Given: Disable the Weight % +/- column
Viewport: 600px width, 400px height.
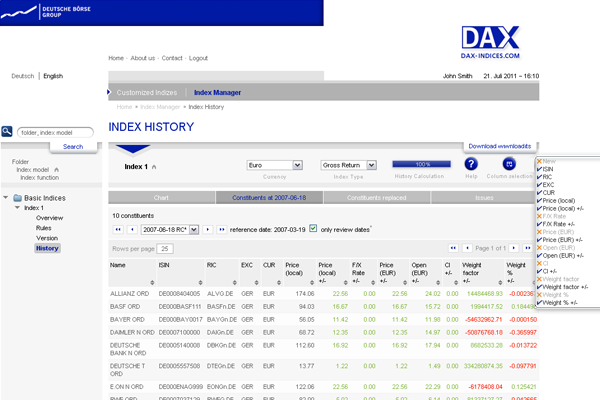Looking at the screenshot, I should click(x=557, y=303).
